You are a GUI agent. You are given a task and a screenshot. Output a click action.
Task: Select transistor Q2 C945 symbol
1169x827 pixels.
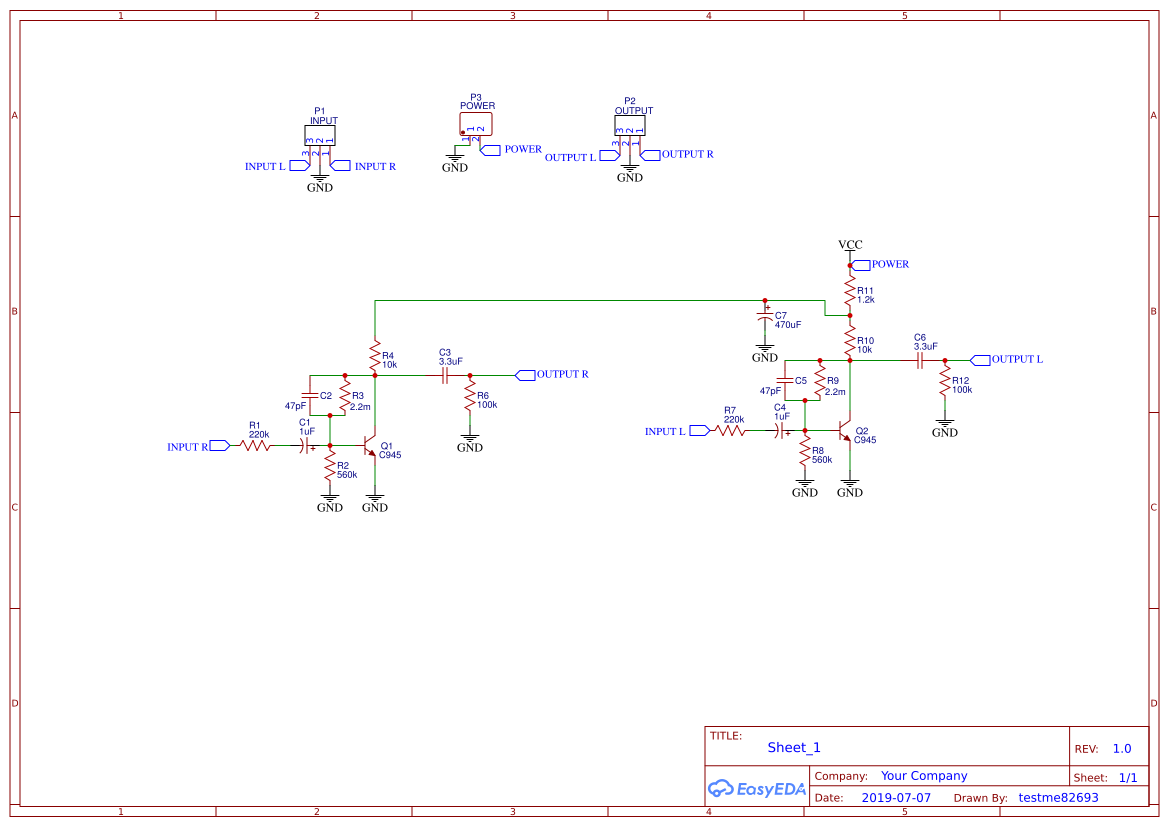(x=845, y=430)
